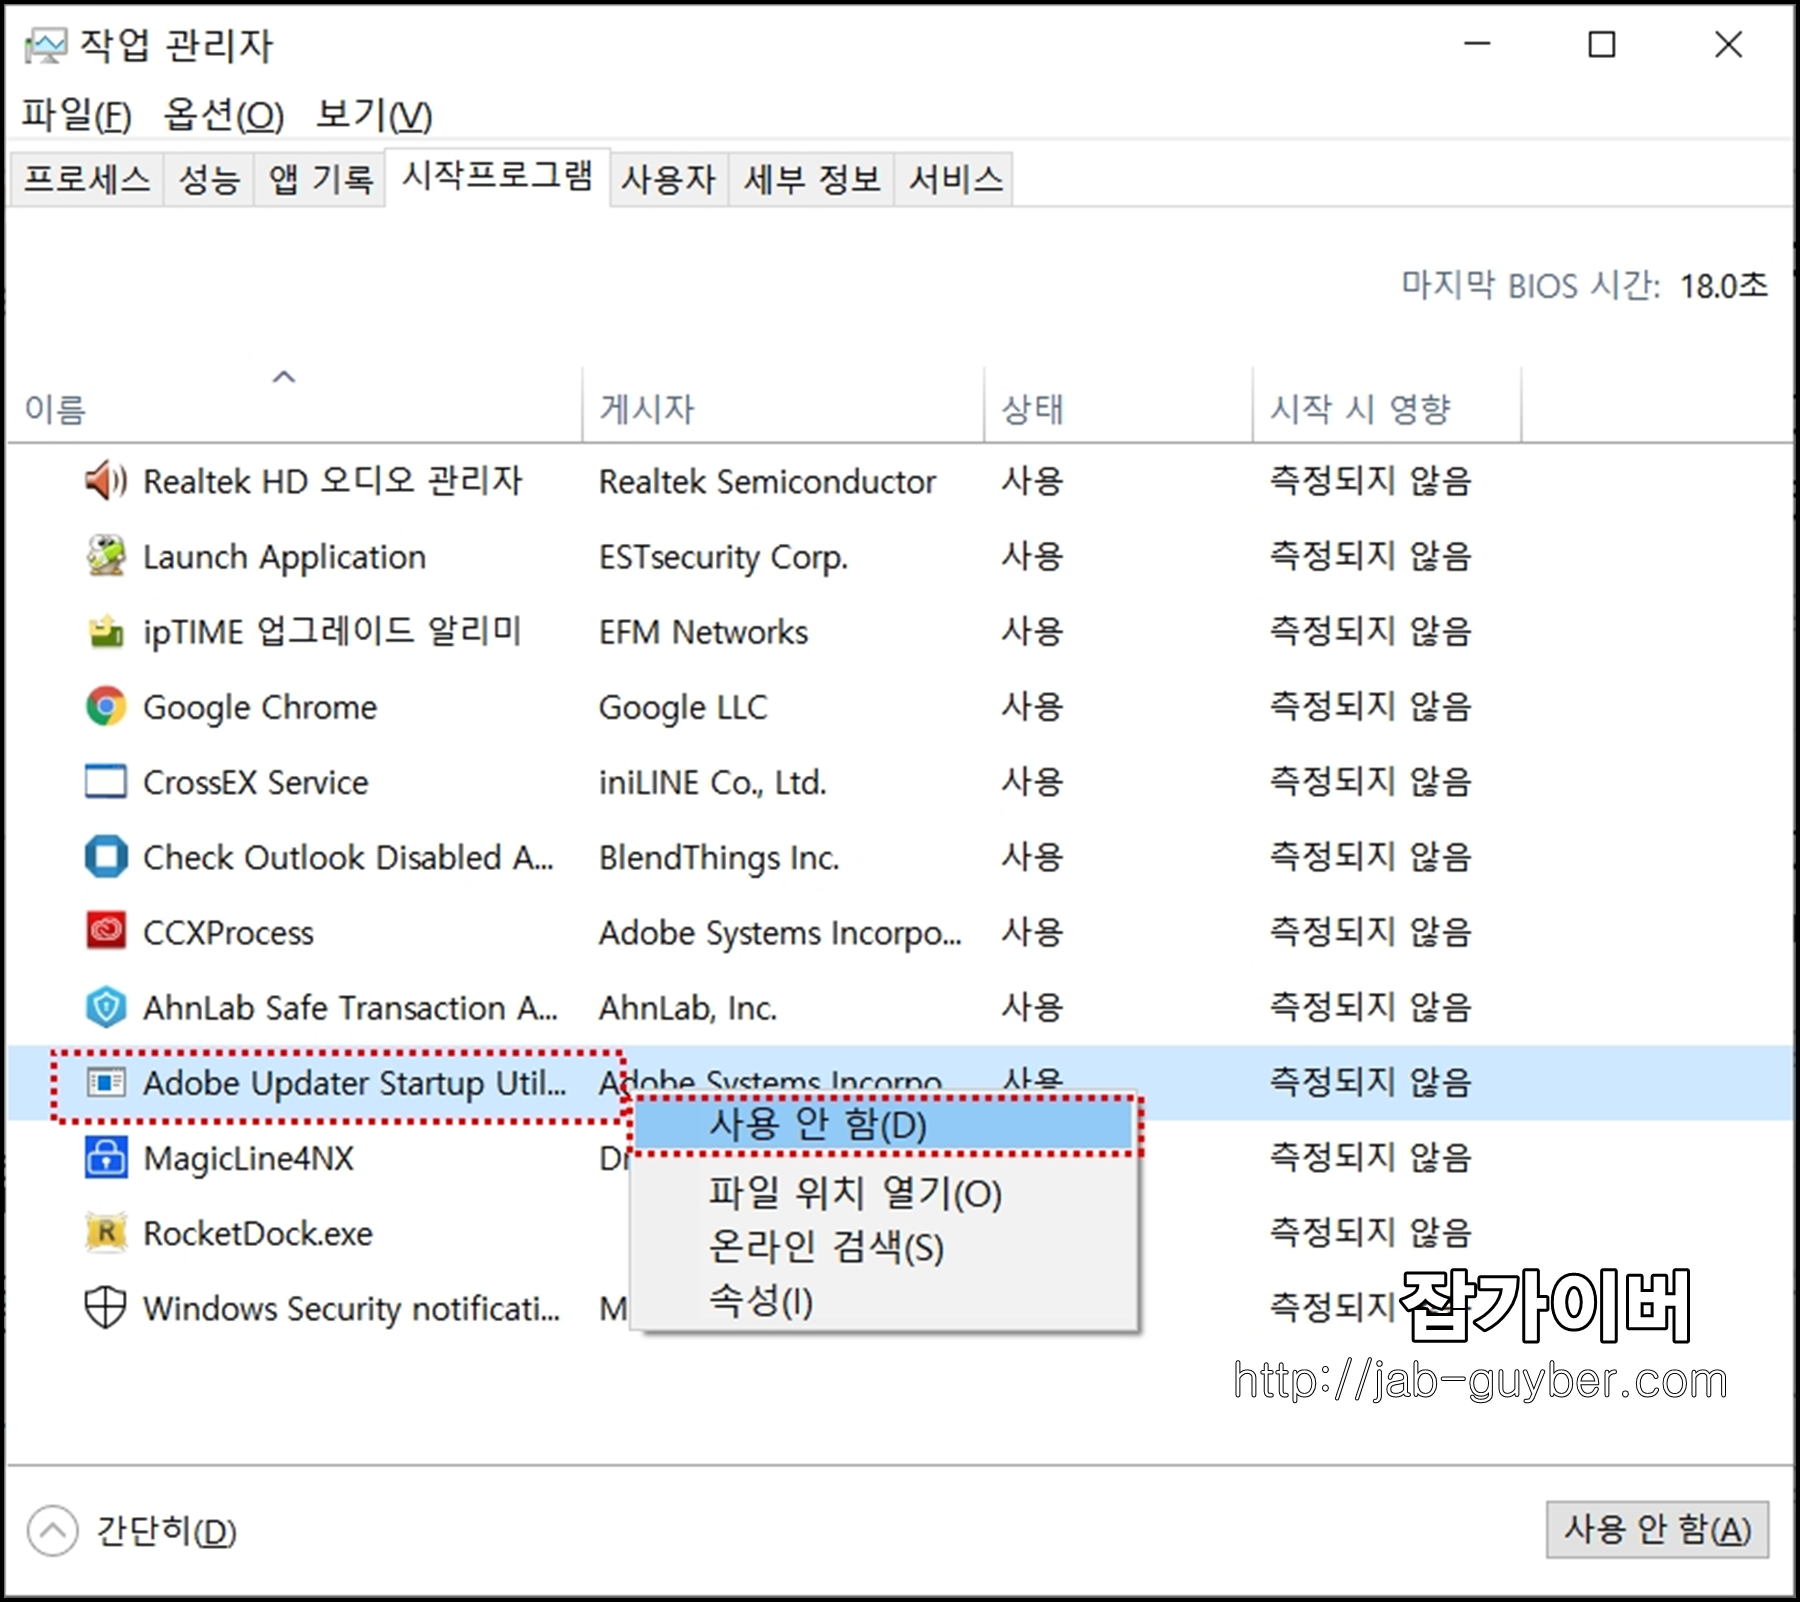Click the CrossEX Service window icon
Image resolution: width=1800 pixels, height=1602 pixels.
pos(105,782)
